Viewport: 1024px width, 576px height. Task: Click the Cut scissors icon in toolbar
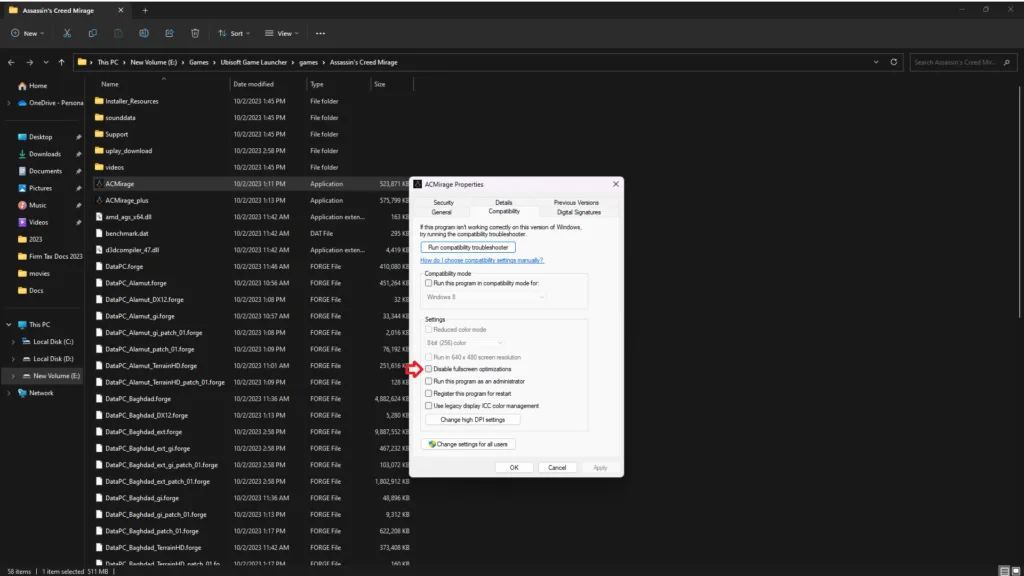click(x=67, y=33)
